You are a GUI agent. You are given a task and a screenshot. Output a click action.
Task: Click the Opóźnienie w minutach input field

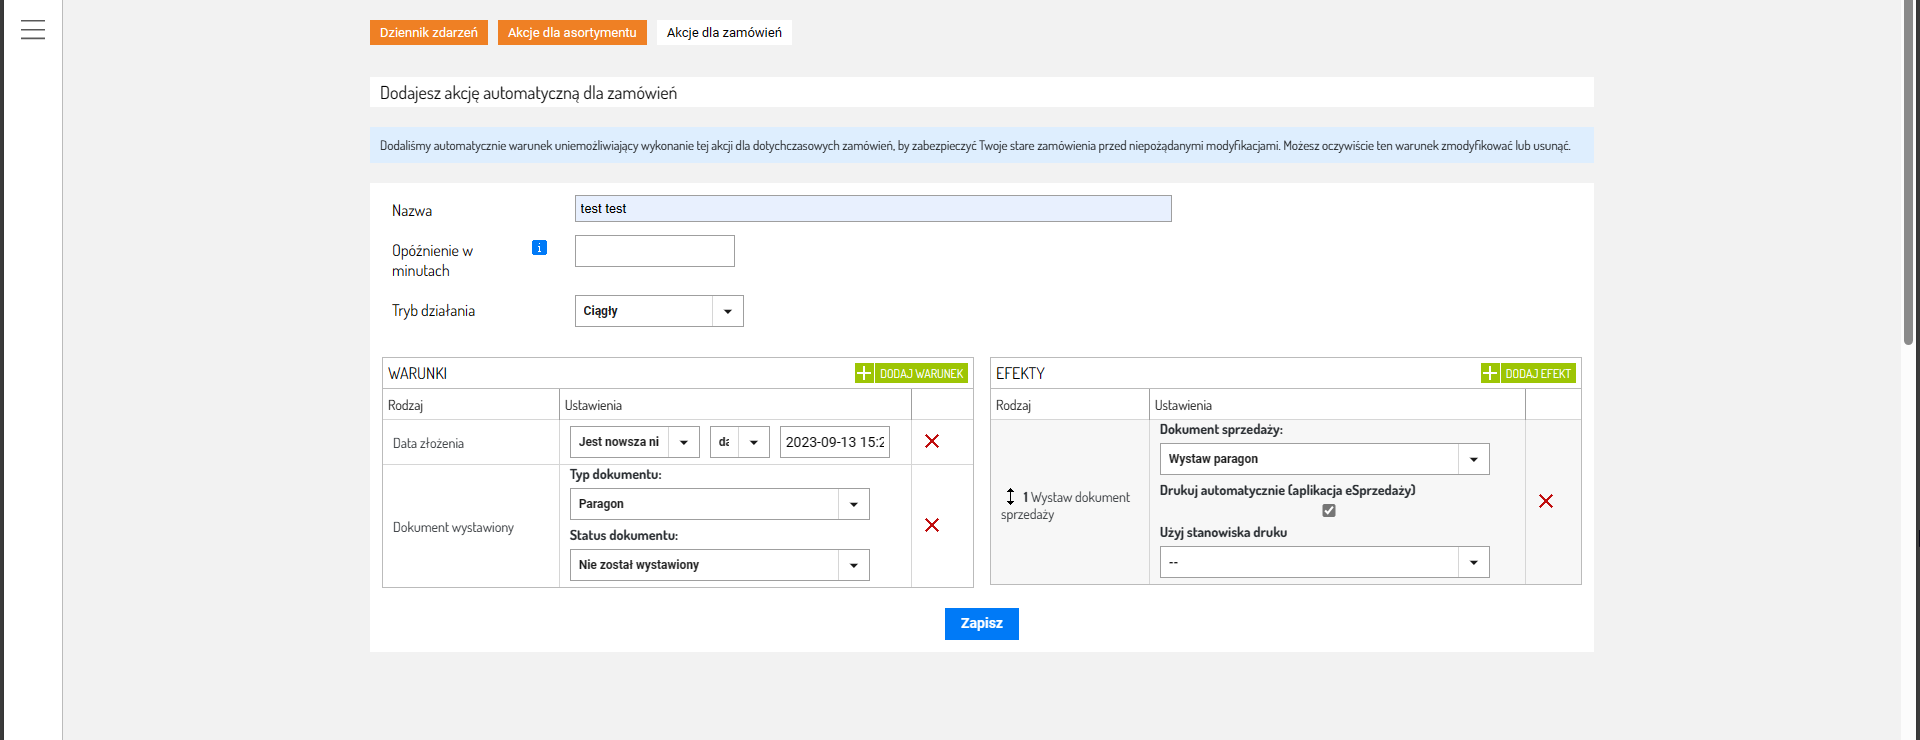654,251
